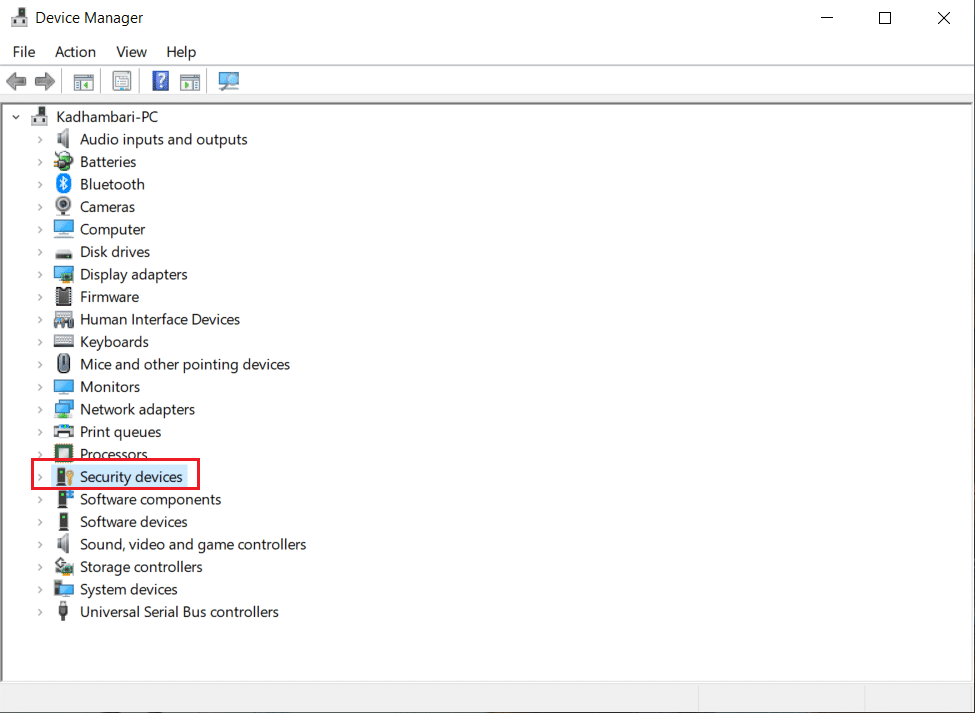Select the System devices label
The height and width of the screenshot is (713, 975).
point(129,589)
